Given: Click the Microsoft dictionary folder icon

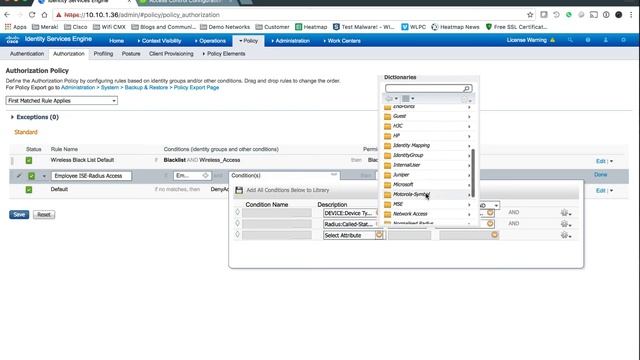Looking at the screenshot, I should [x=387, y=185].
